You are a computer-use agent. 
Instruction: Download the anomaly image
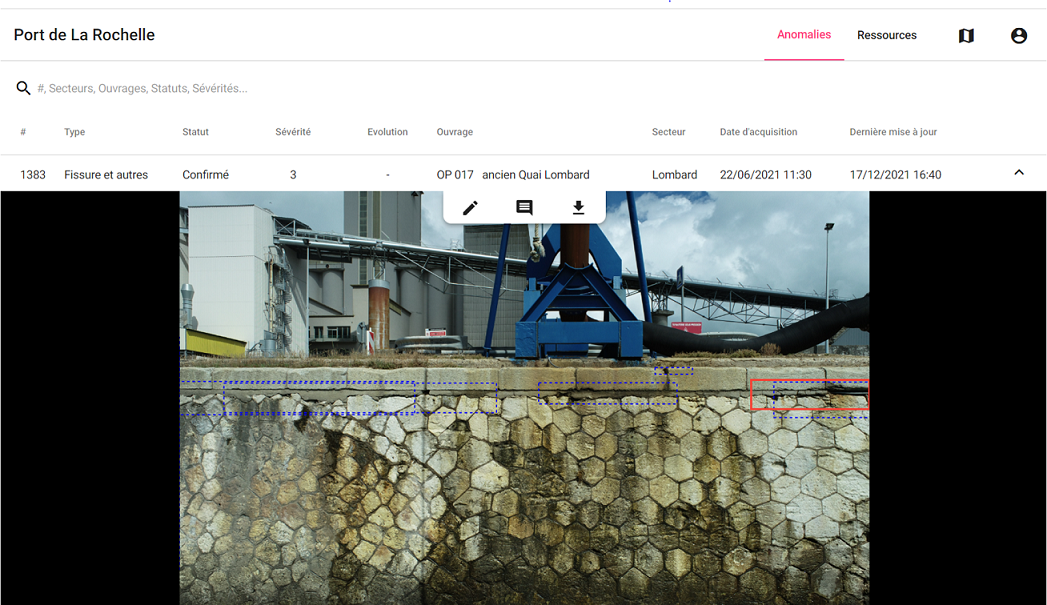pos(578,208)
